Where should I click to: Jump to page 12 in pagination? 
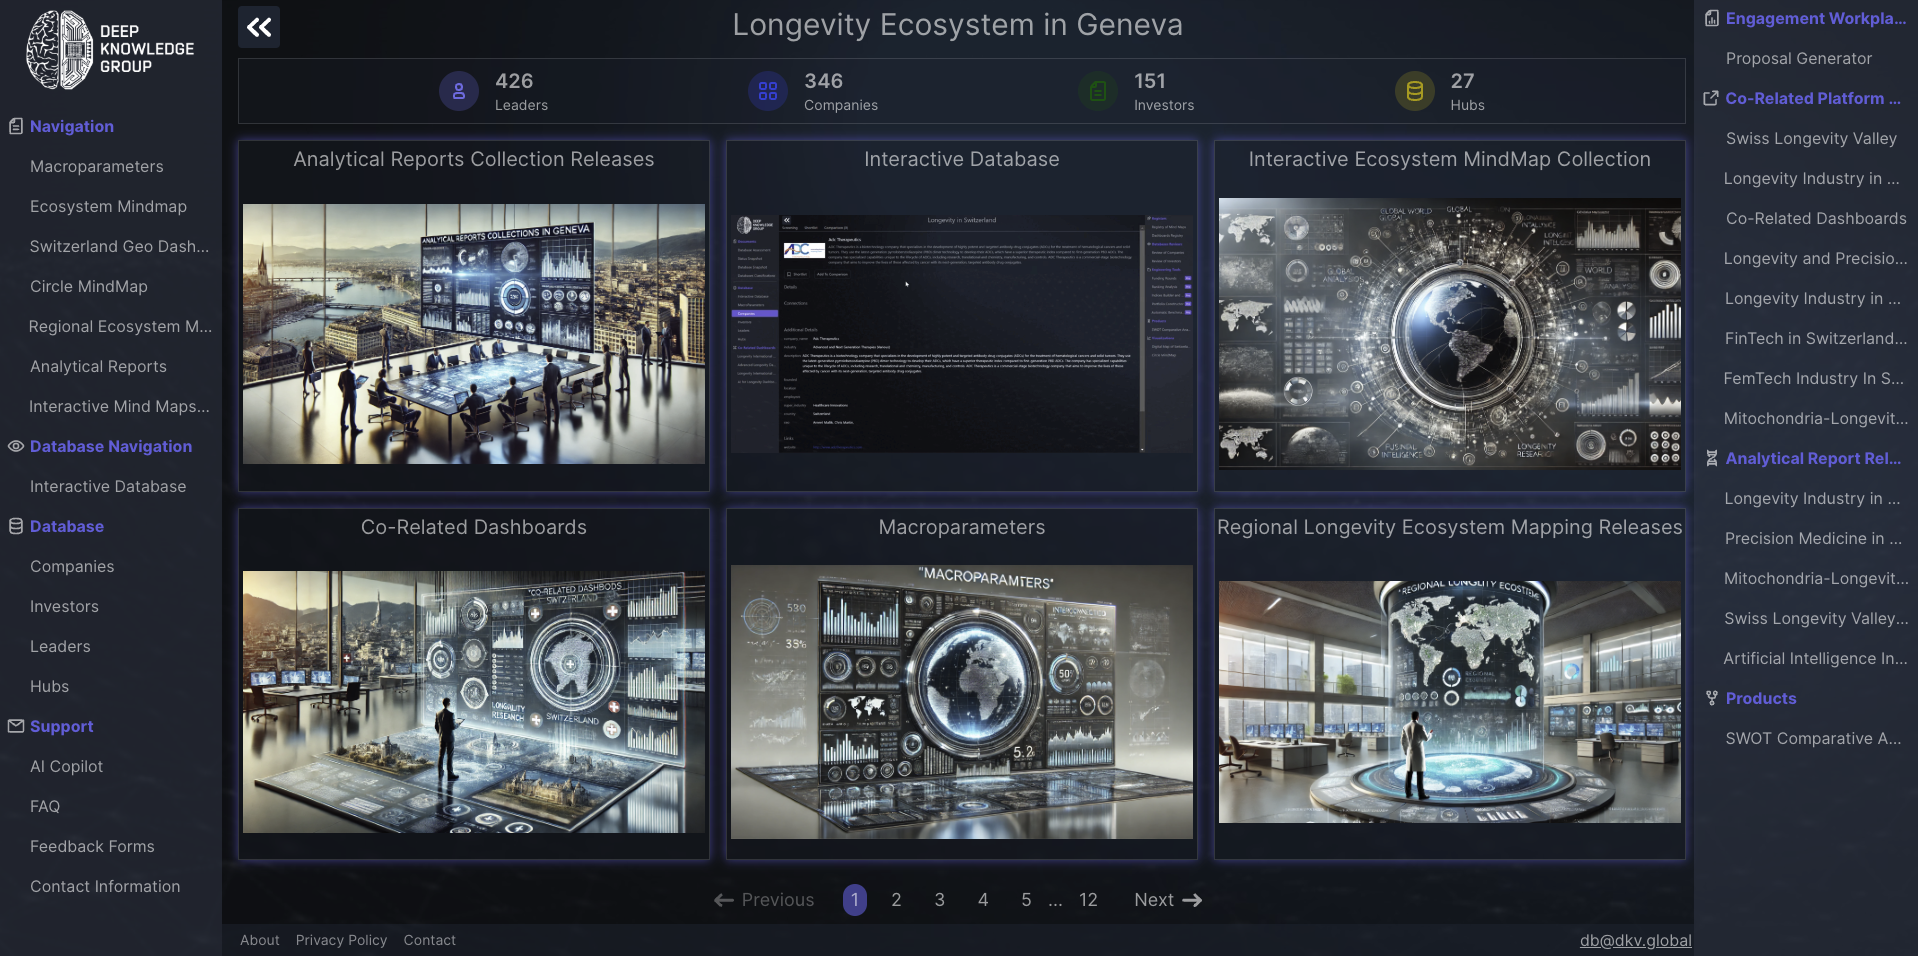(1088, 900)
